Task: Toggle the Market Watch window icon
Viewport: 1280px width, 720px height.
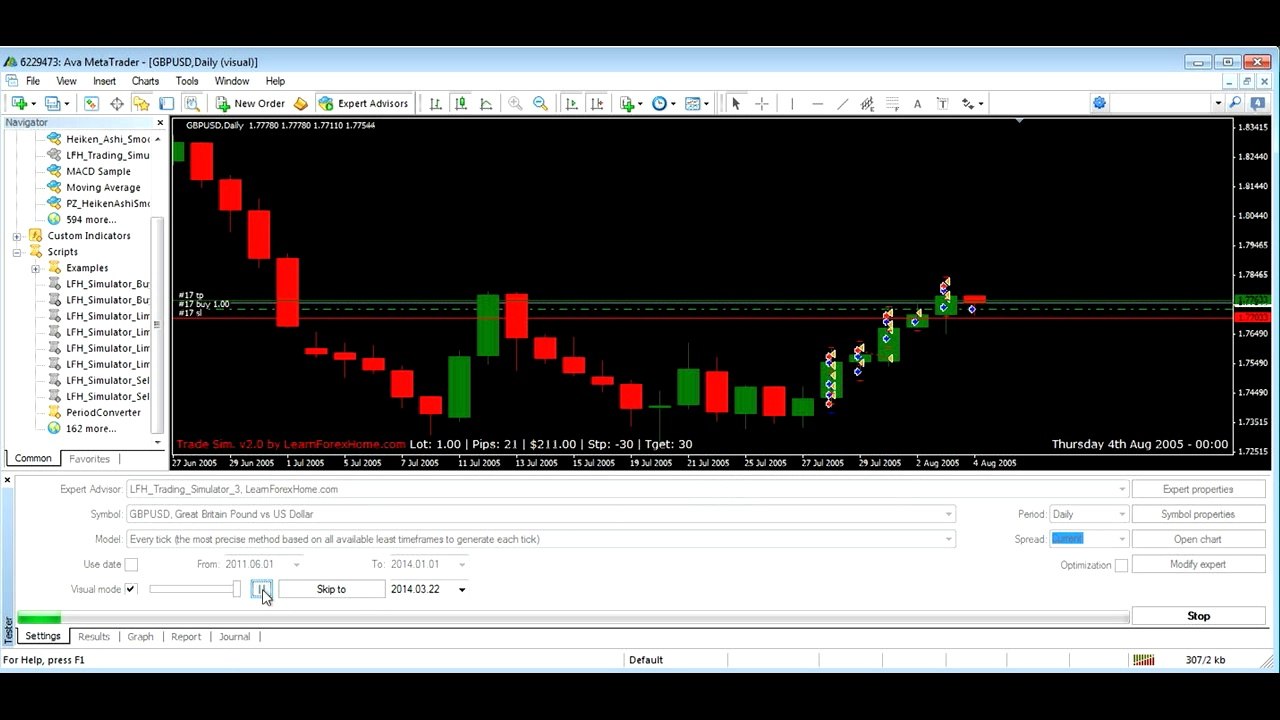Action: (x=91, y=103)
